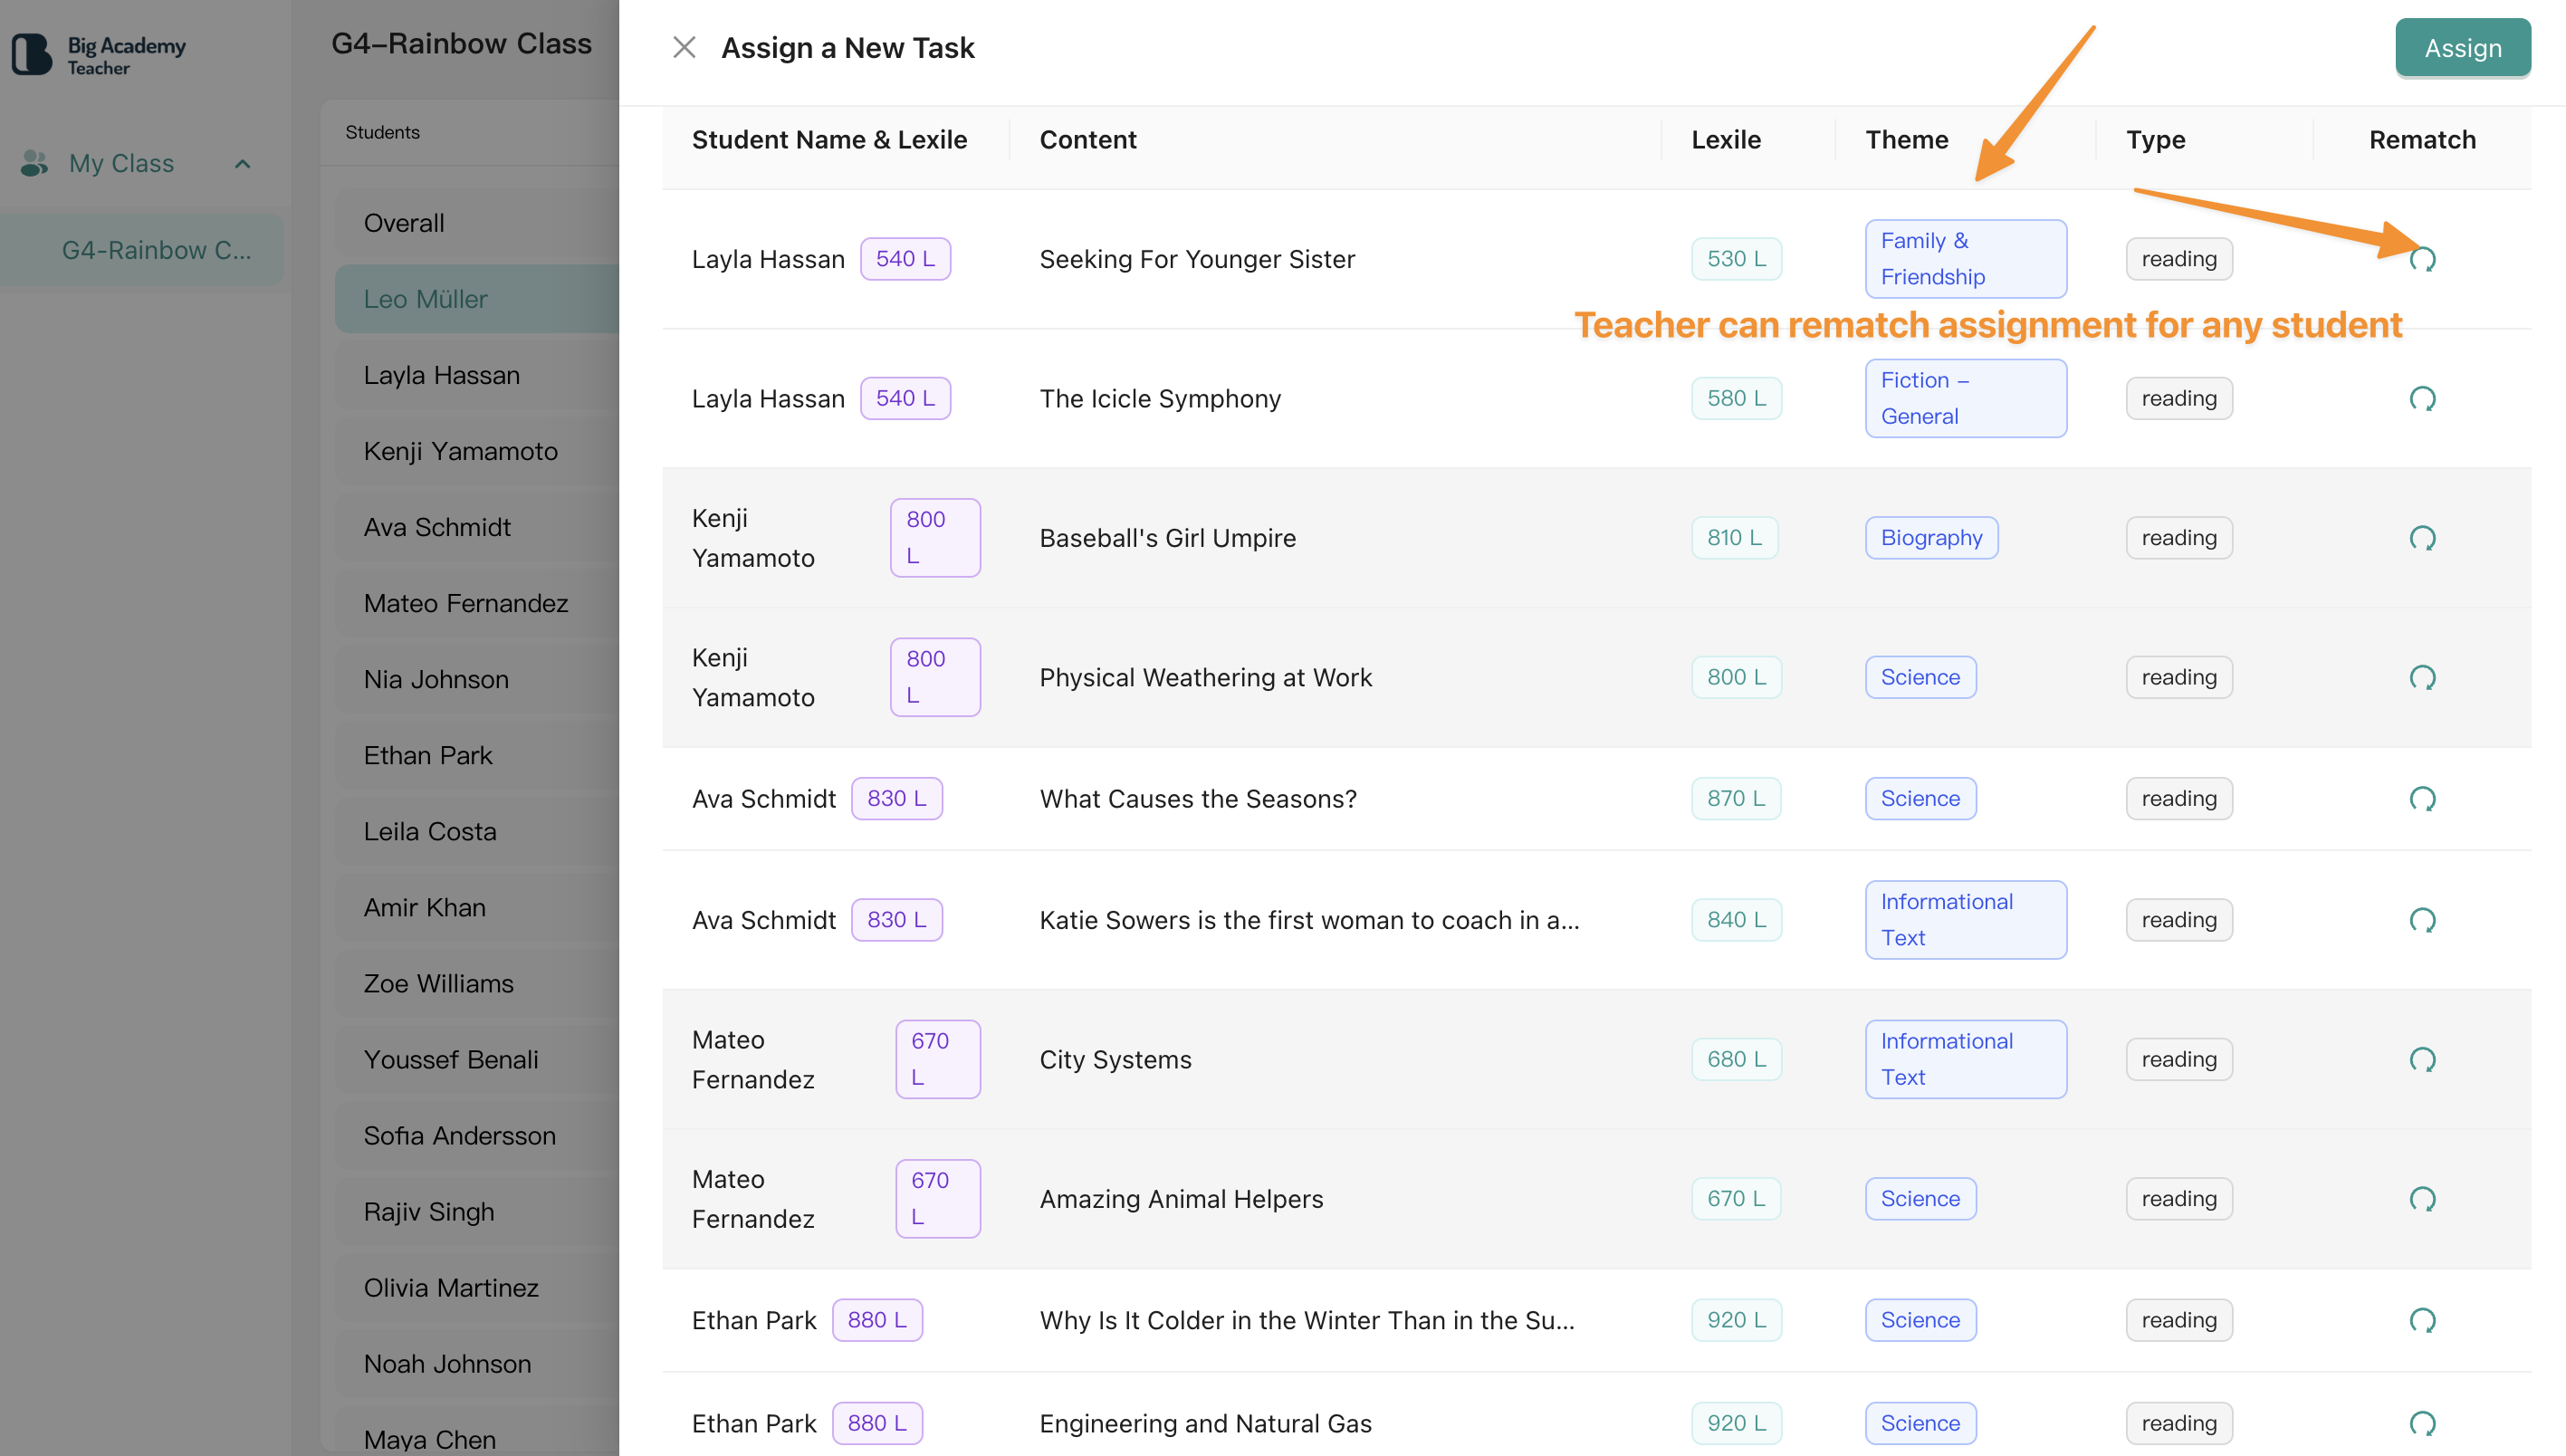
Task: Rematch the City Systems assignment
Action: [x=2421, y=1060]
